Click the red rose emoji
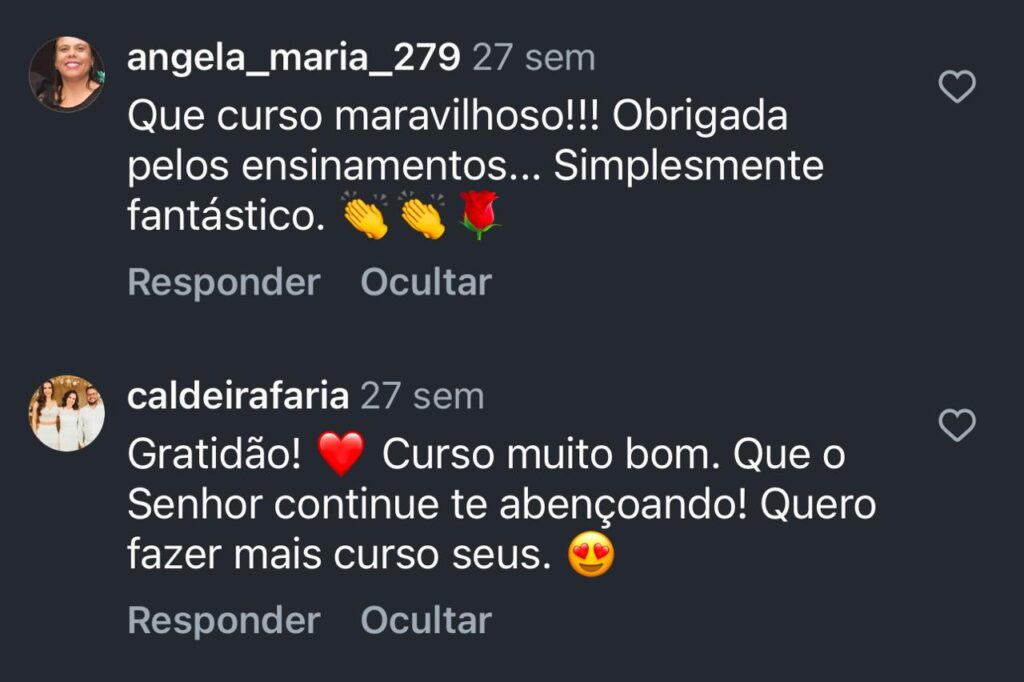The height and width of the screenshot is (682, 1024). click(479, 216)
